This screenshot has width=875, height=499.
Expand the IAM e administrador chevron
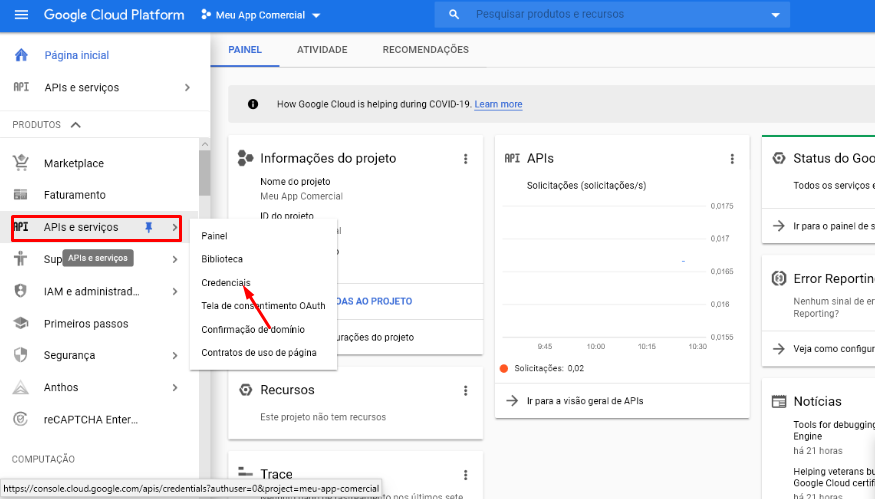point(175,291)
